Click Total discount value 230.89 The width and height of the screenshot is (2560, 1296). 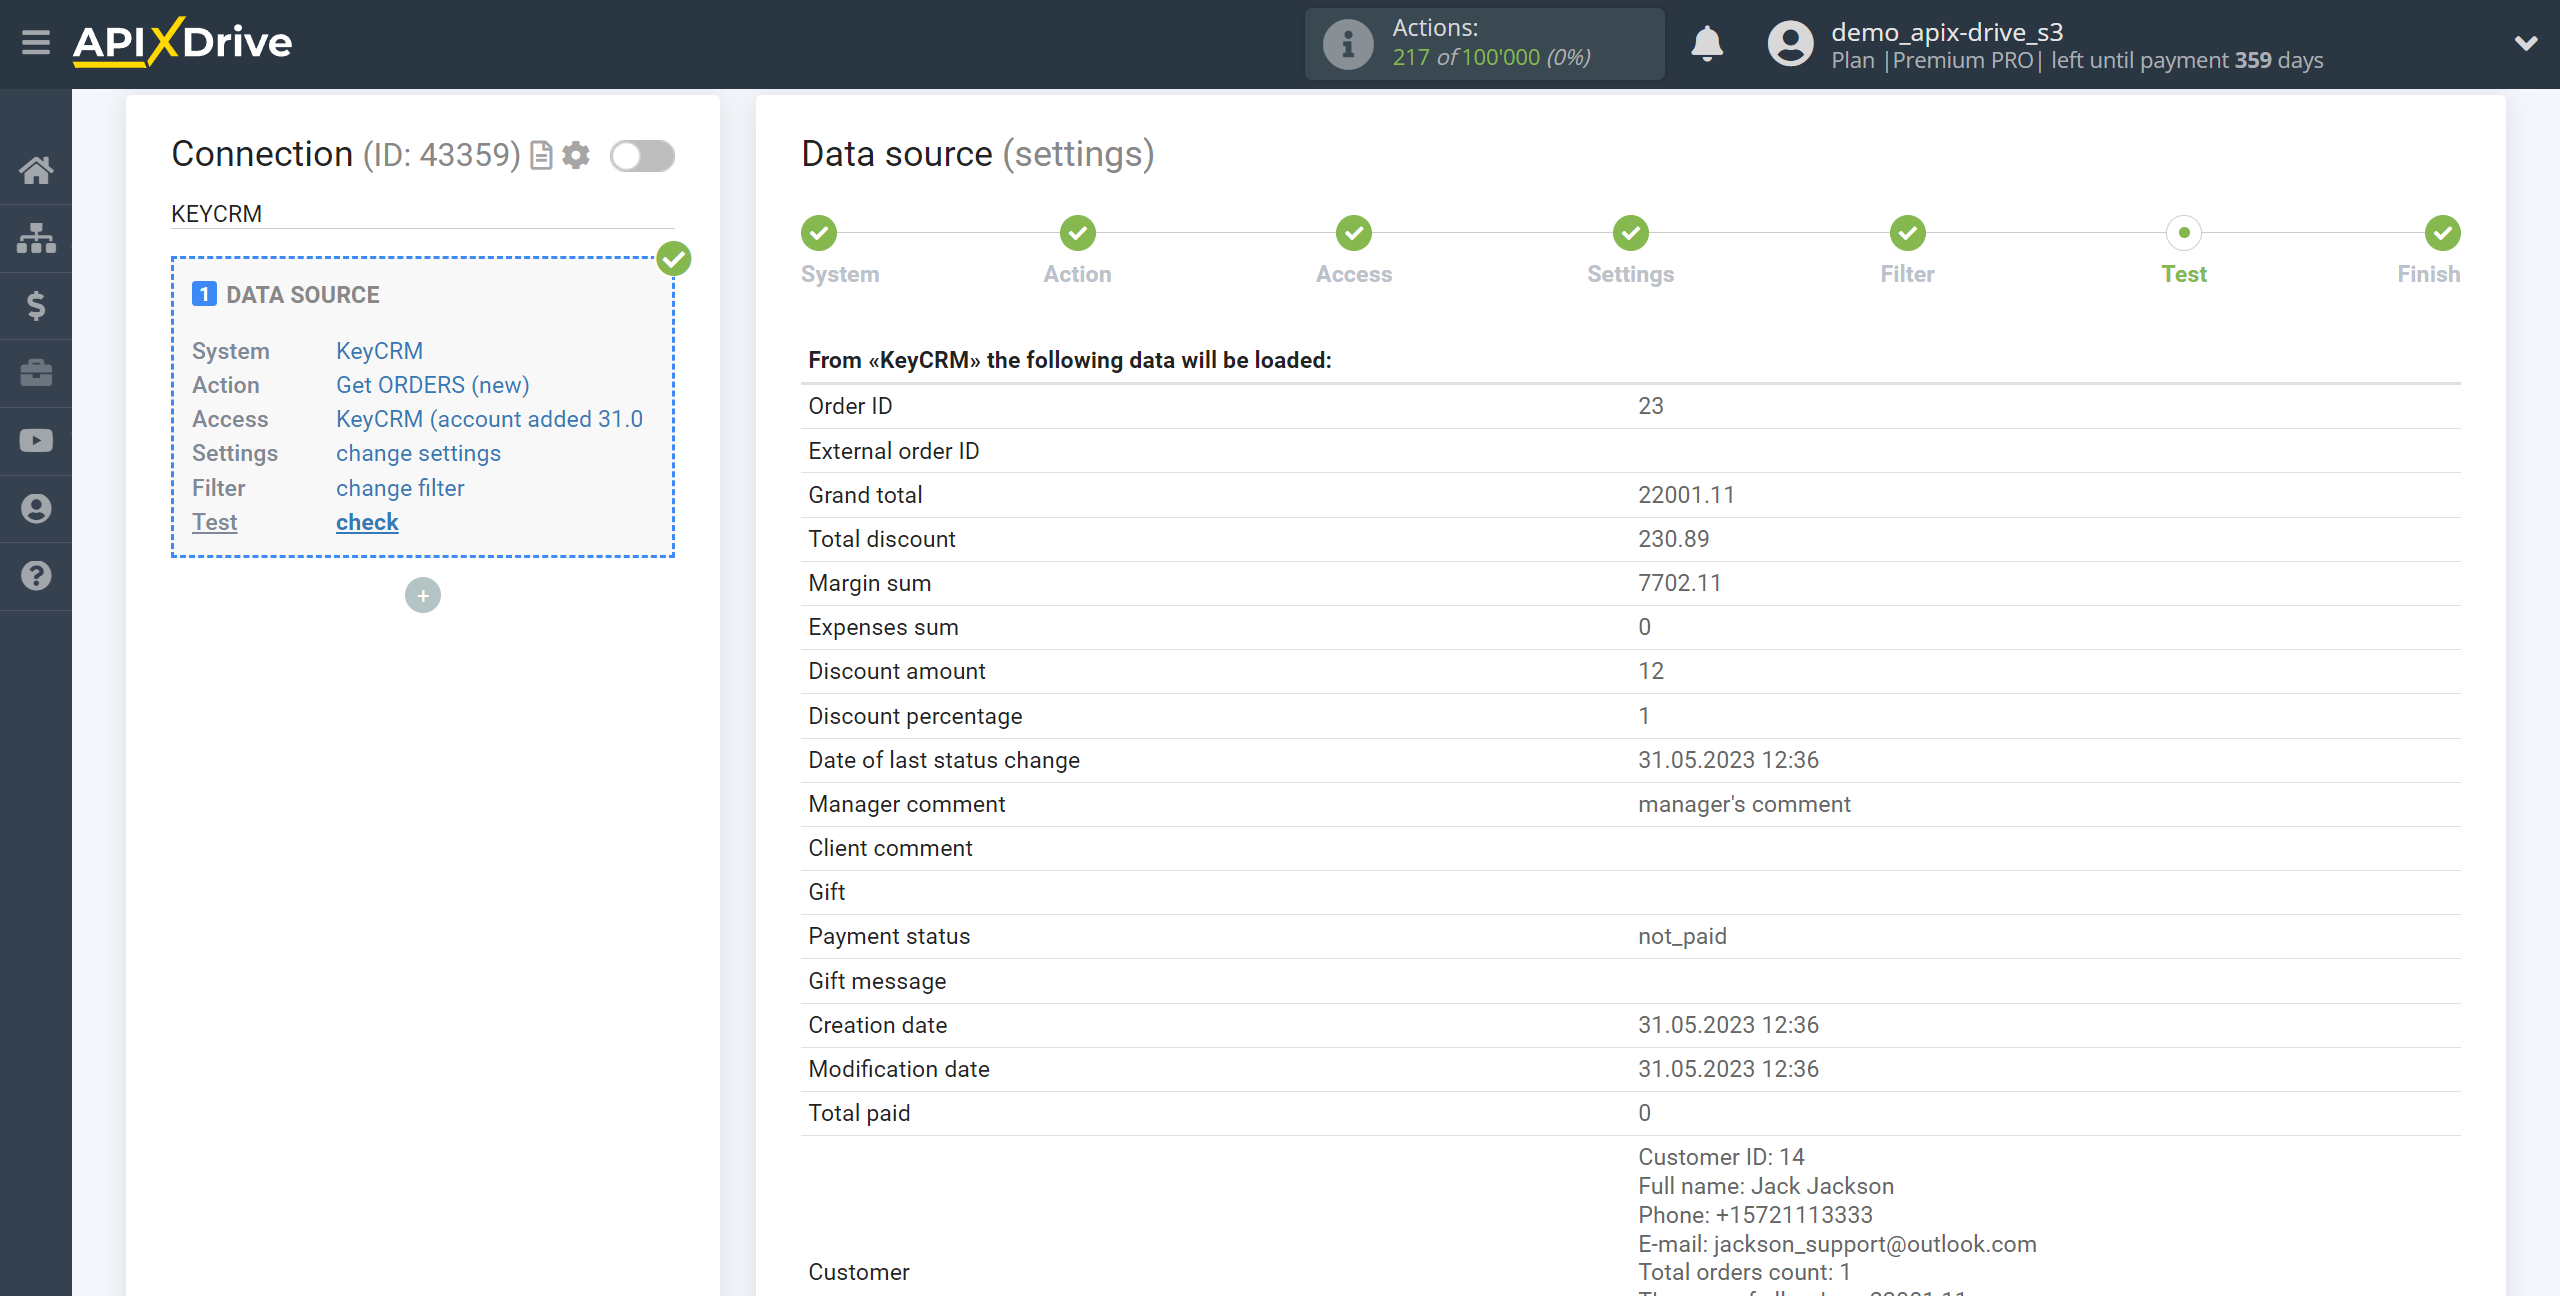(1674, 539)
